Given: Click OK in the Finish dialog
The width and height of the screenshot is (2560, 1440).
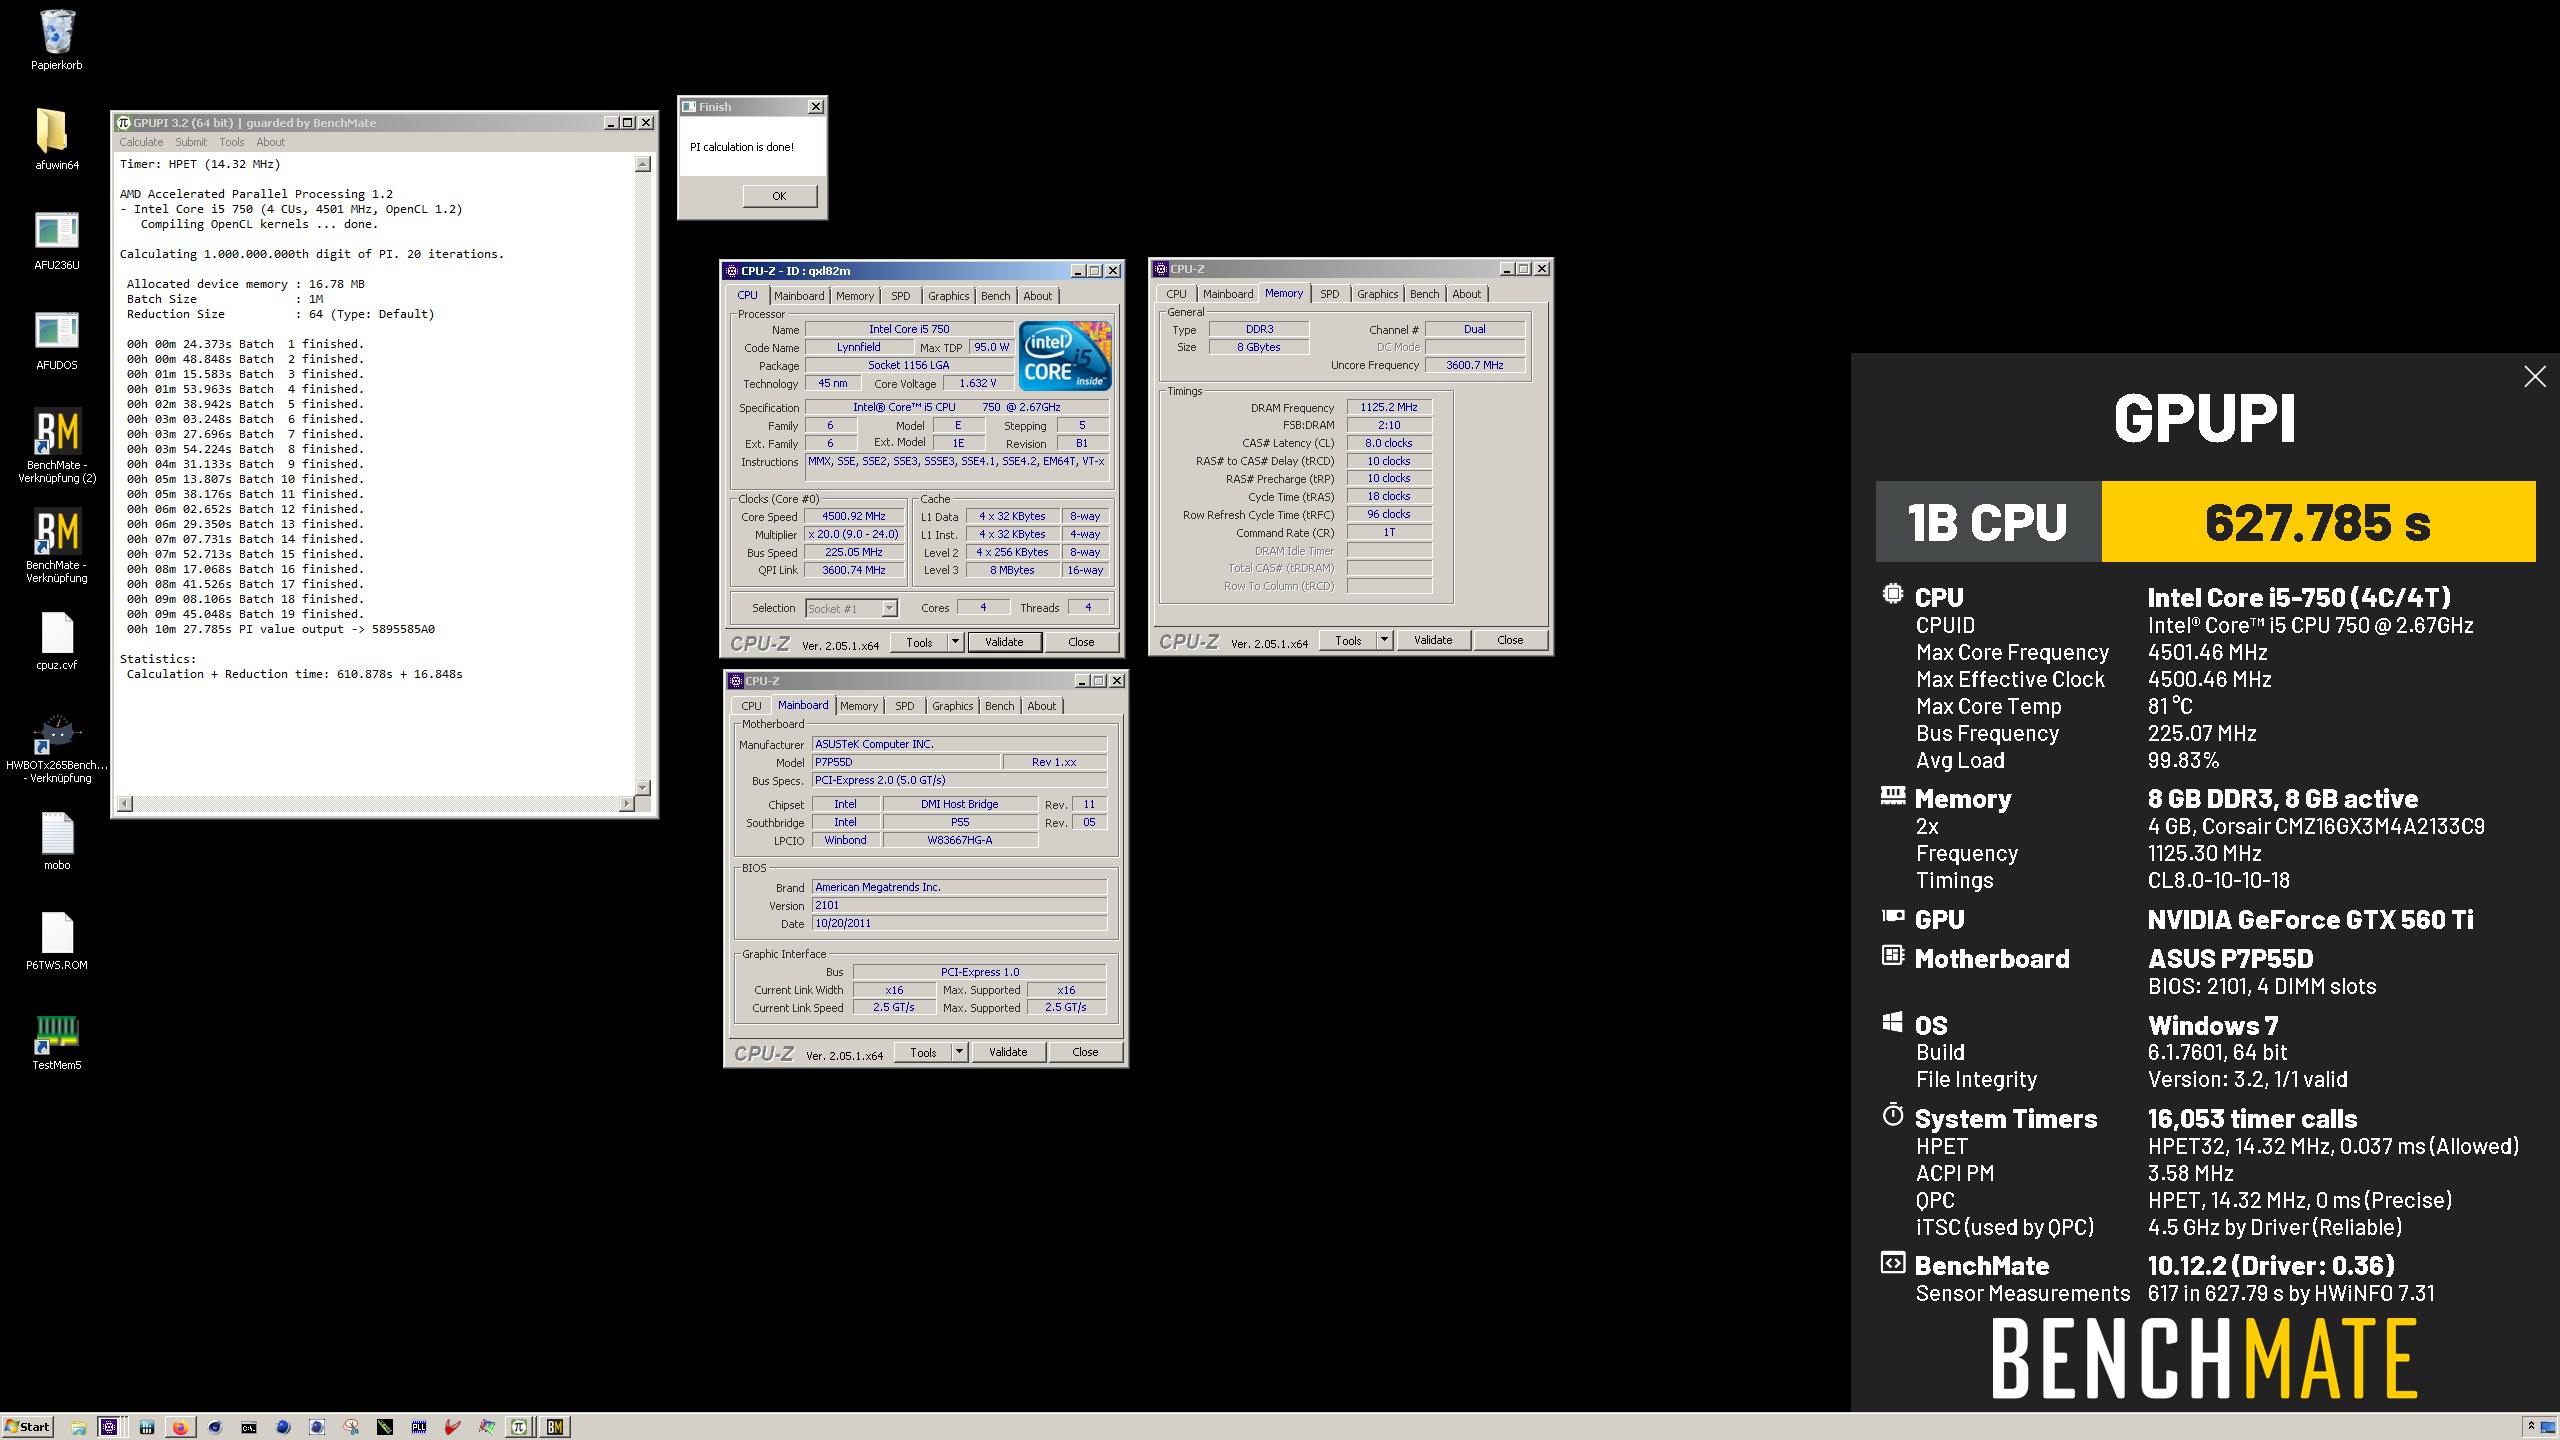Looking at the screenshot, I should (x=779, y=196).
